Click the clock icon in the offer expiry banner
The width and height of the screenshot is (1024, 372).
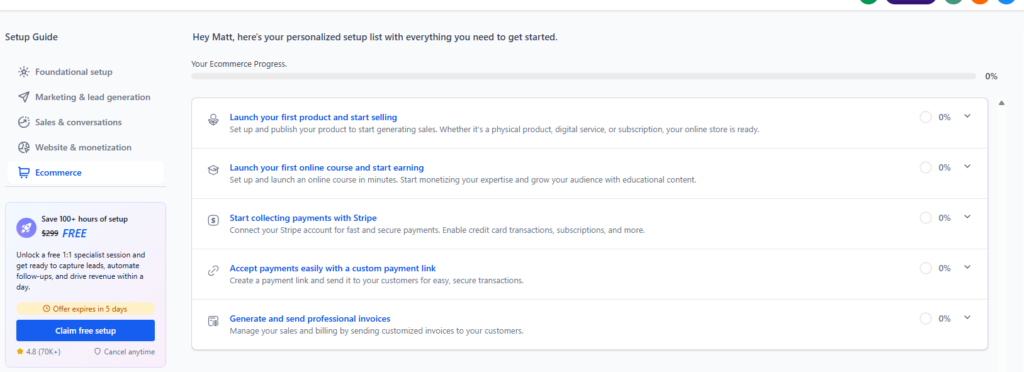(x=46, y=309)
